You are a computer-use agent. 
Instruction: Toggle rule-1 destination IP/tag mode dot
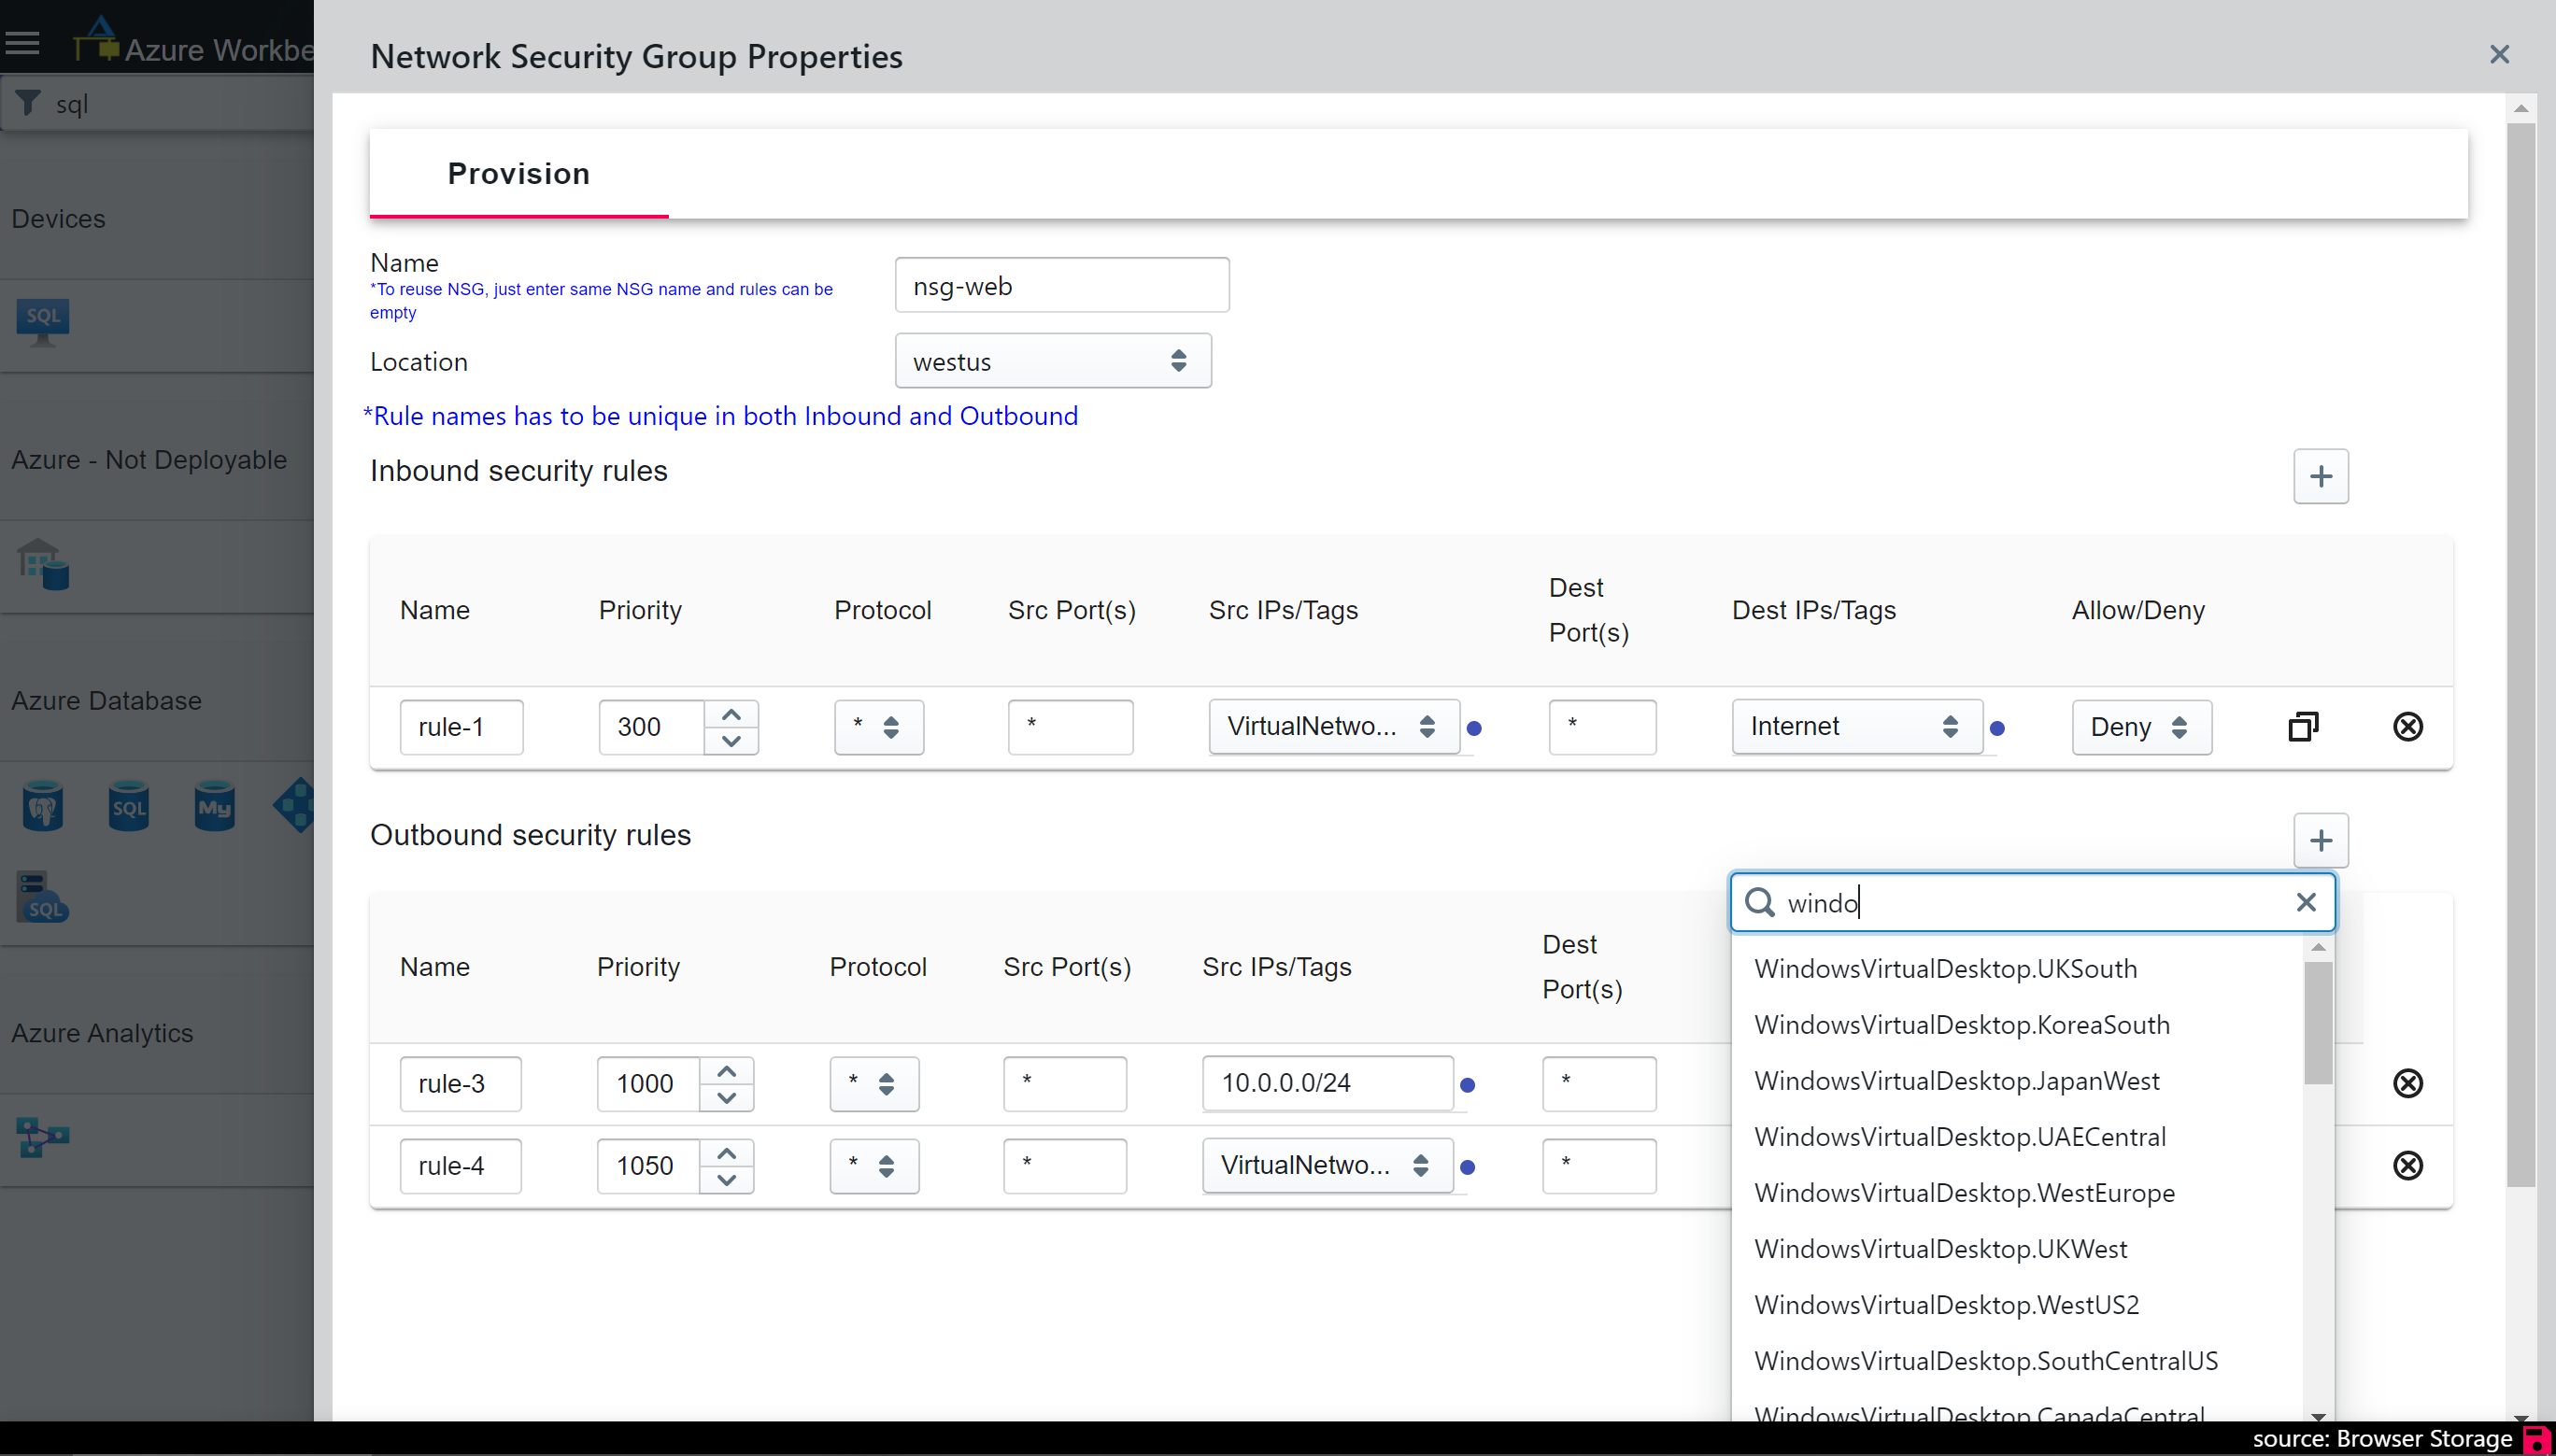[1997, 728]
